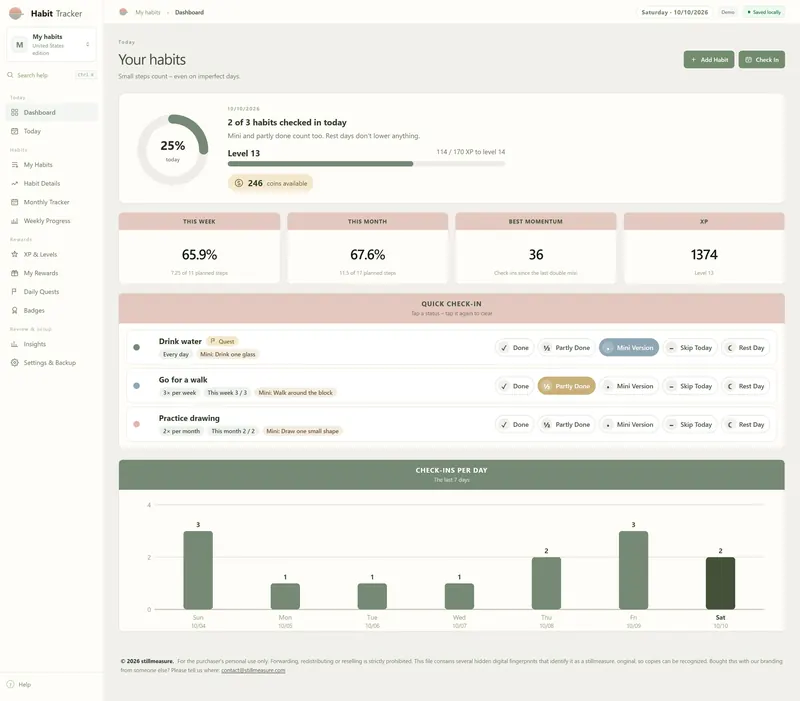
Task: Open the This Month 67.6% card
Action: pos(367,247)
